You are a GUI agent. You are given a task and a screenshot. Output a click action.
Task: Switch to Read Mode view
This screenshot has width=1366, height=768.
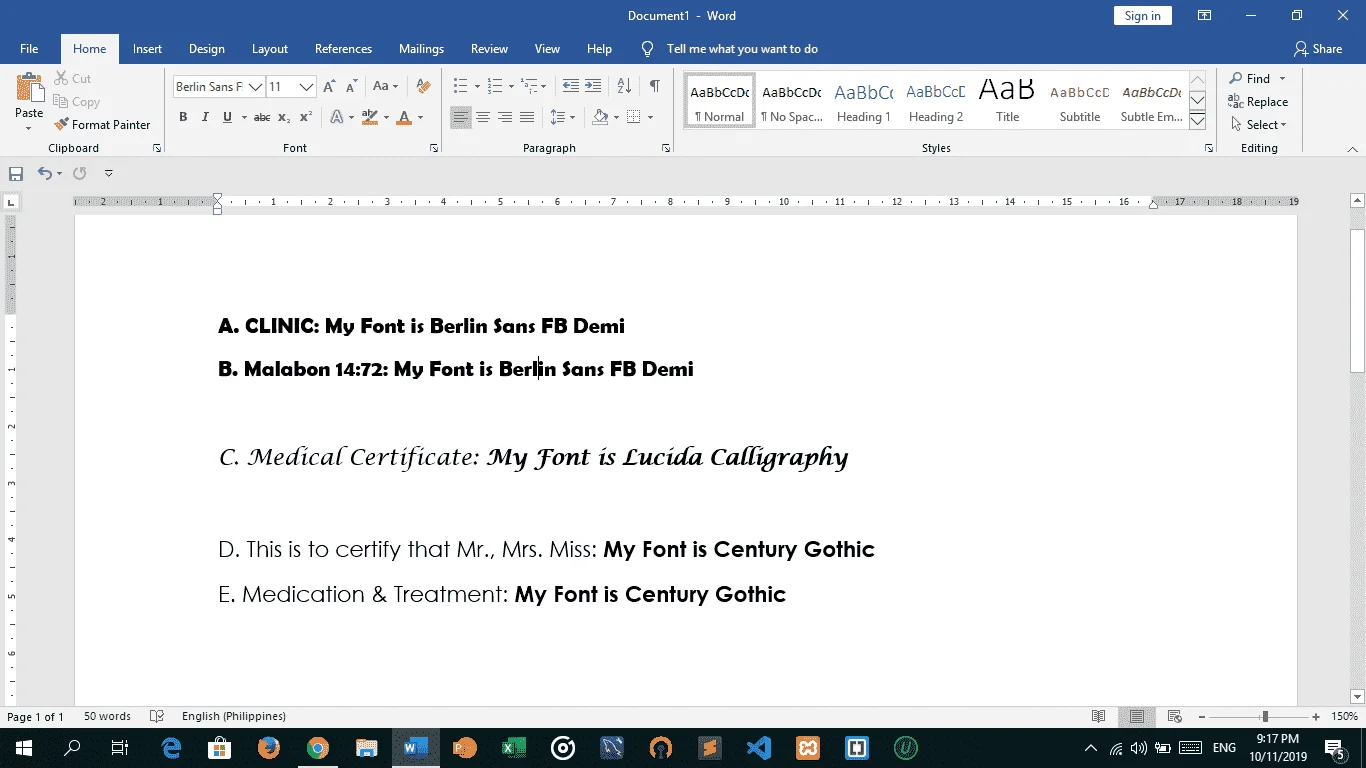pyautogui.click(x=1099, y=717)
